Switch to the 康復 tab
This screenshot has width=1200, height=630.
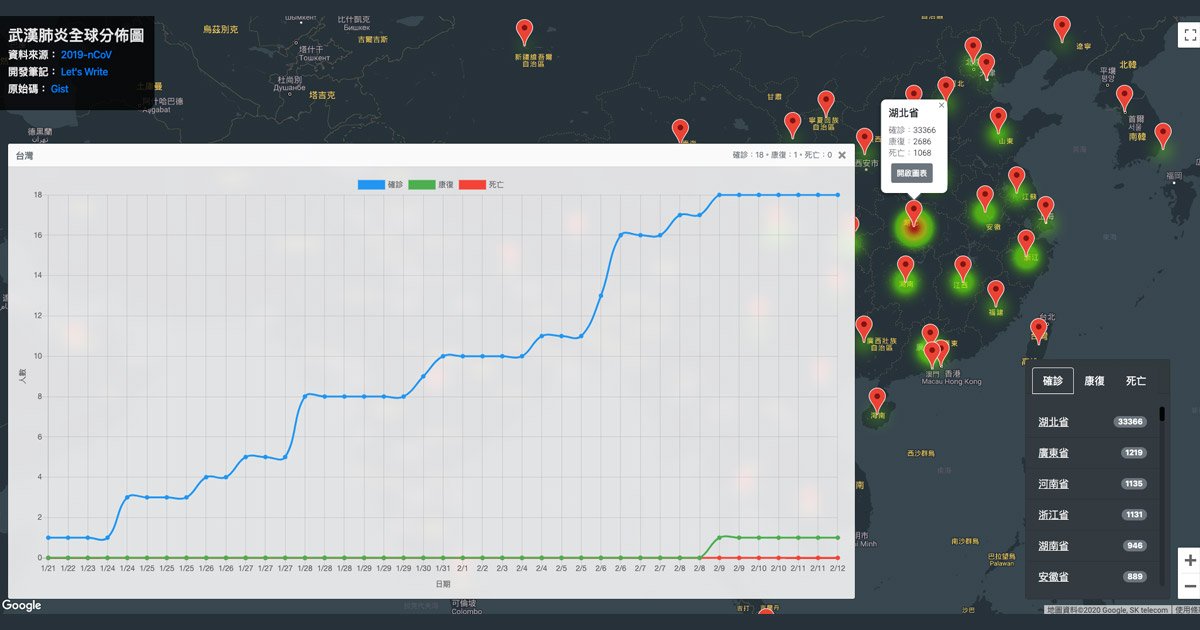(1095, 381)
